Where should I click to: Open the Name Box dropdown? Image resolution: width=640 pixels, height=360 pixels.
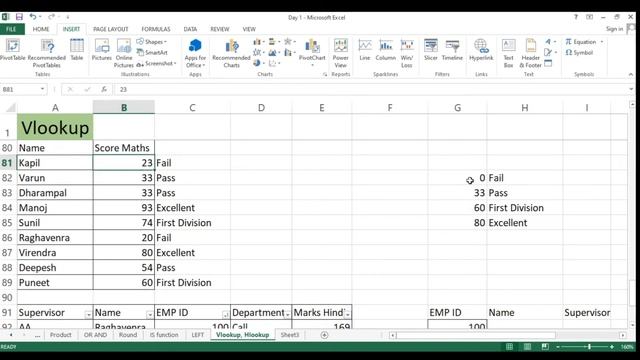pos(42,89)
